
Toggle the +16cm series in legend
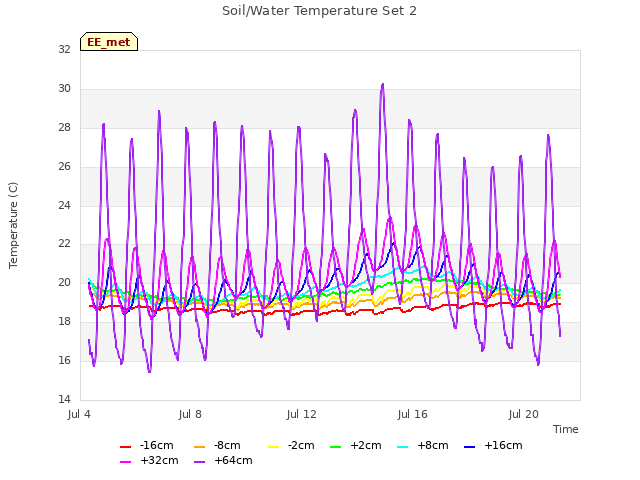coord(493,445)
